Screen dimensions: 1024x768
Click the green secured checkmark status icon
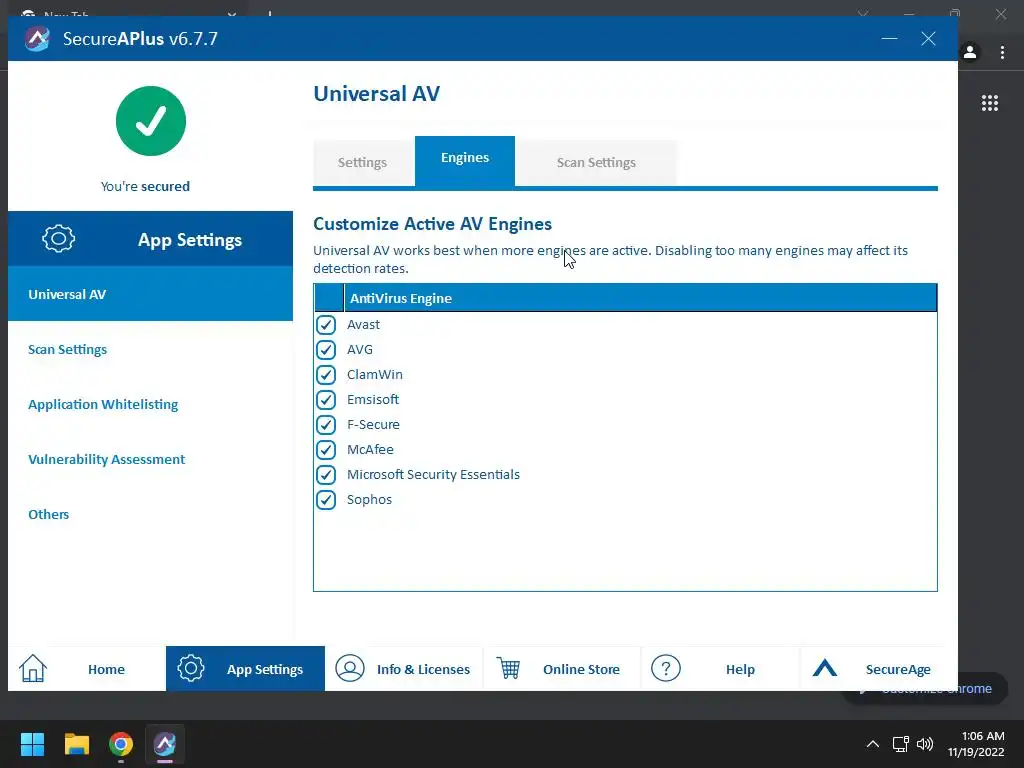[x=151, y=121]
